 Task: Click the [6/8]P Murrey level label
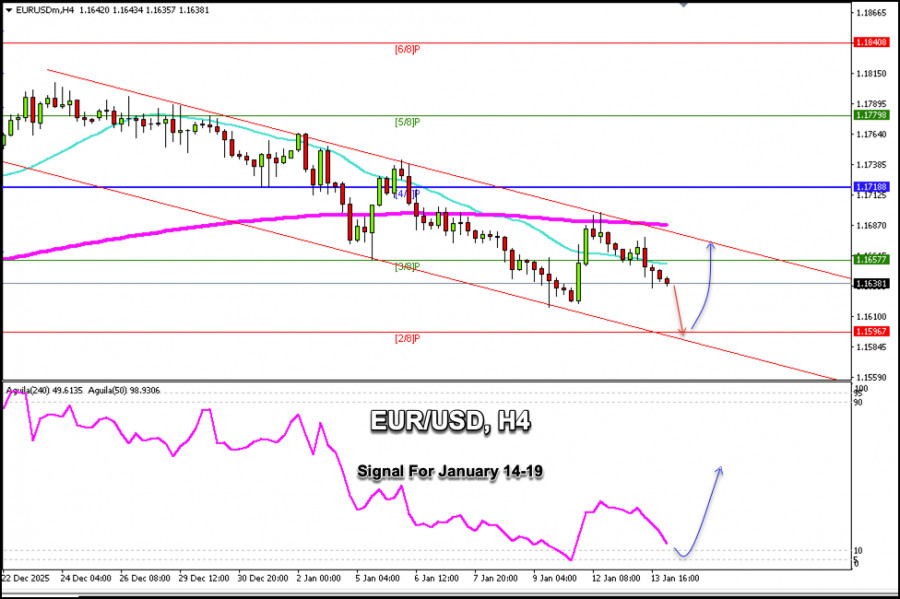[408, 50]
